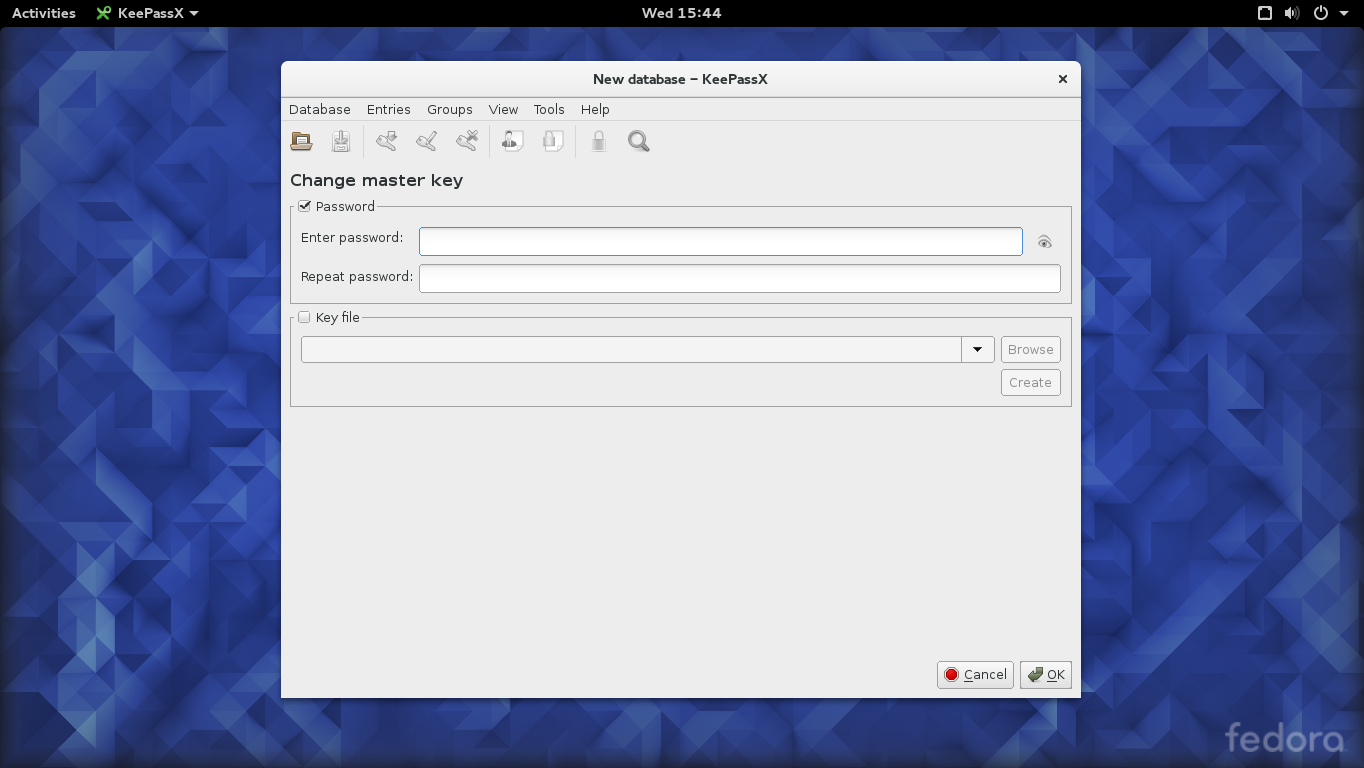Viewport: 1364px width, 768px height.
Task: Open the Help menu
Action: click(x=595, y=109)
